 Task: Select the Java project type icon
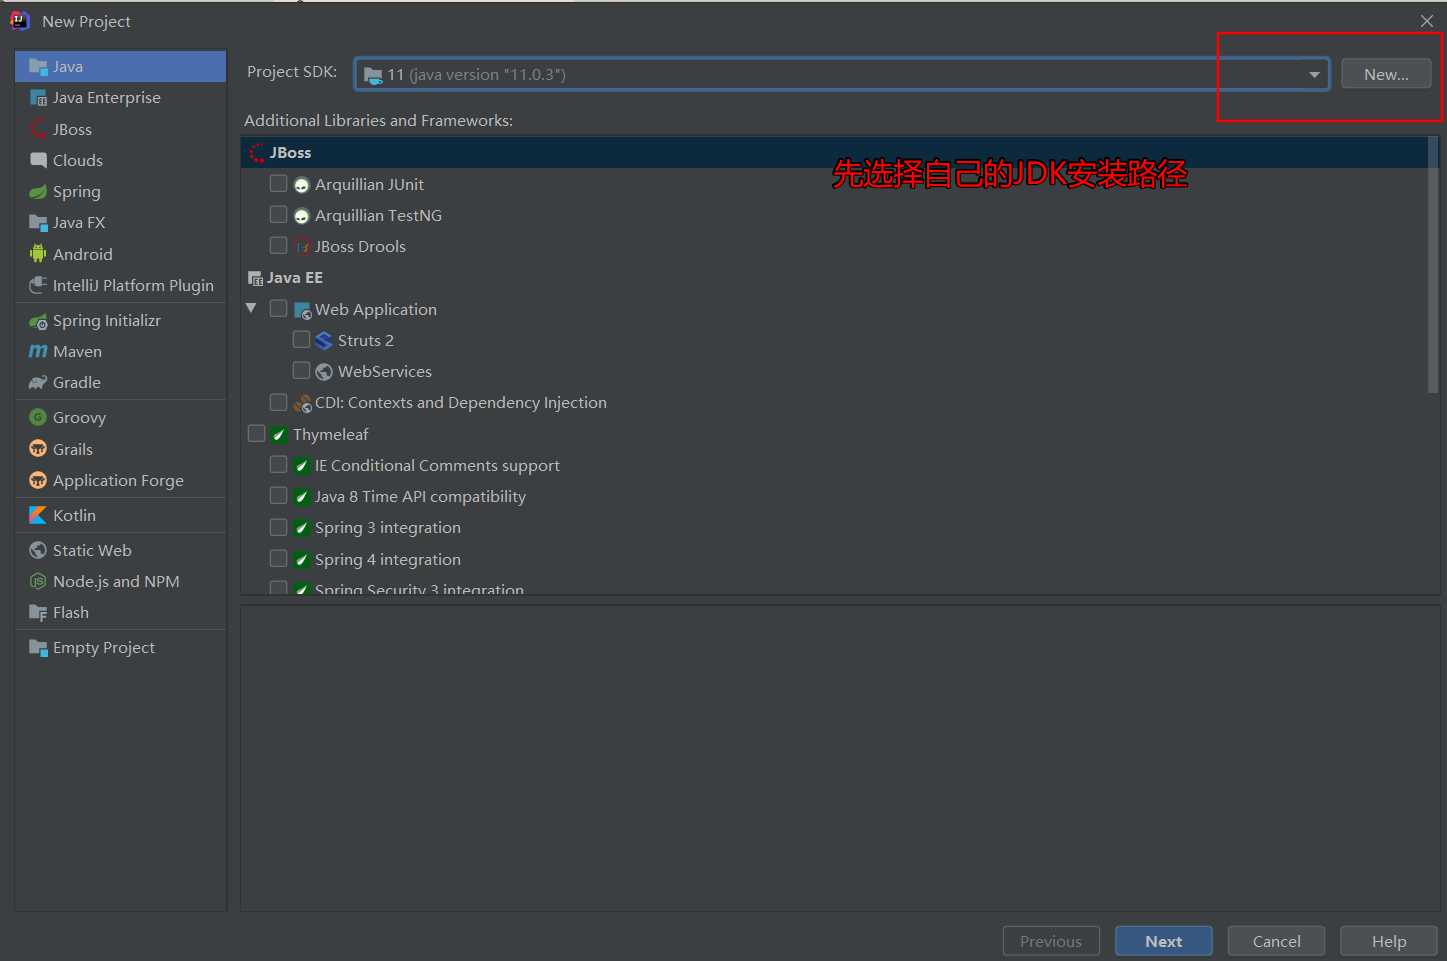(x=39, y=67)
